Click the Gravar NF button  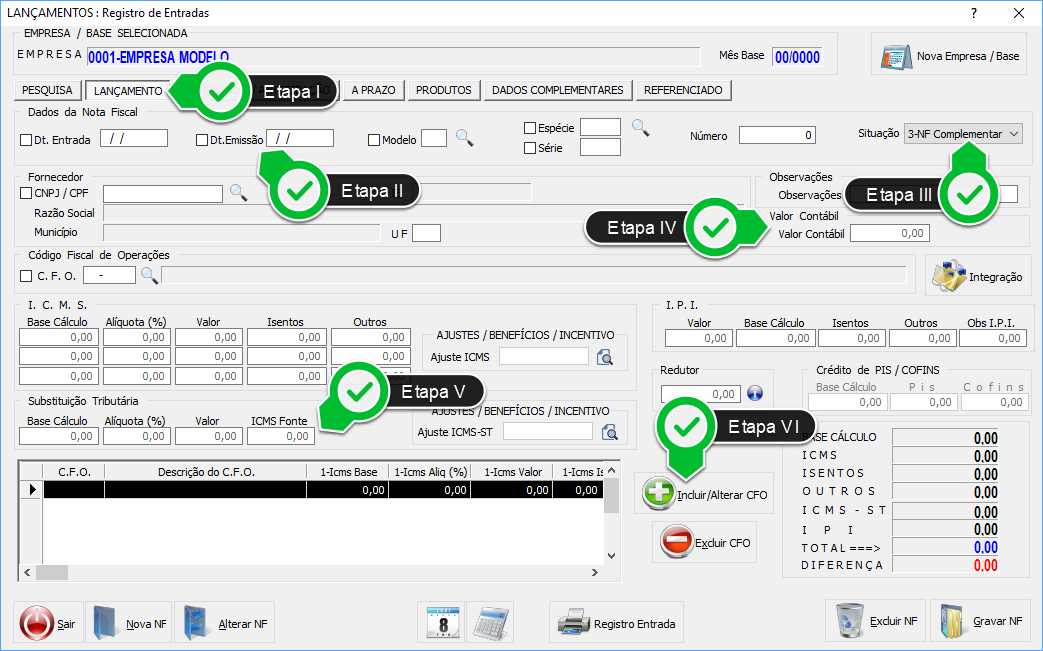(980, 621)
